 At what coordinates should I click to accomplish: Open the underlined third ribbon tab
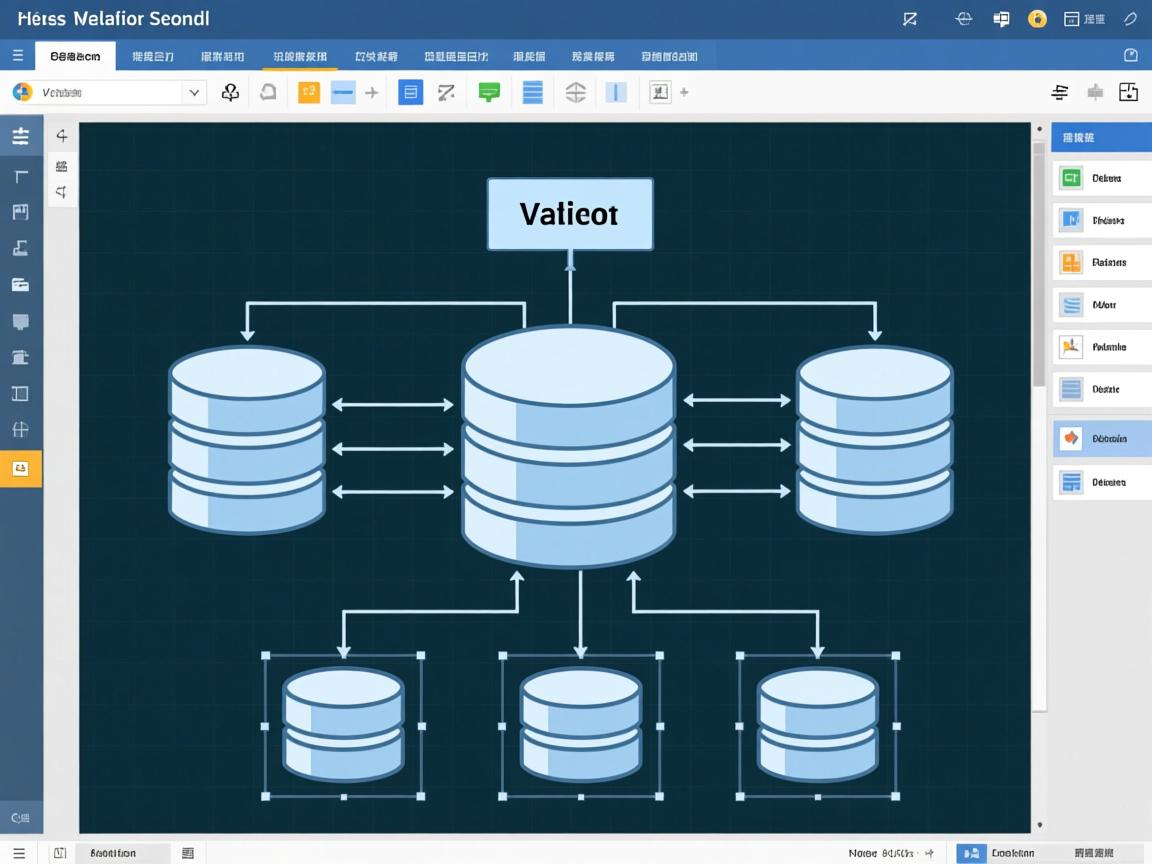pos(299,57)
